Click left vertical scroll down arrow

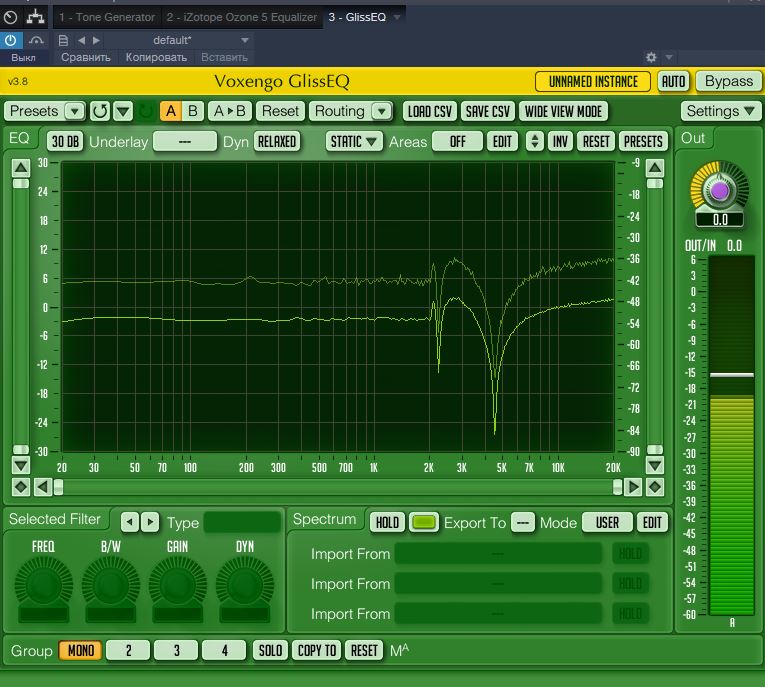tap(20, 465)
